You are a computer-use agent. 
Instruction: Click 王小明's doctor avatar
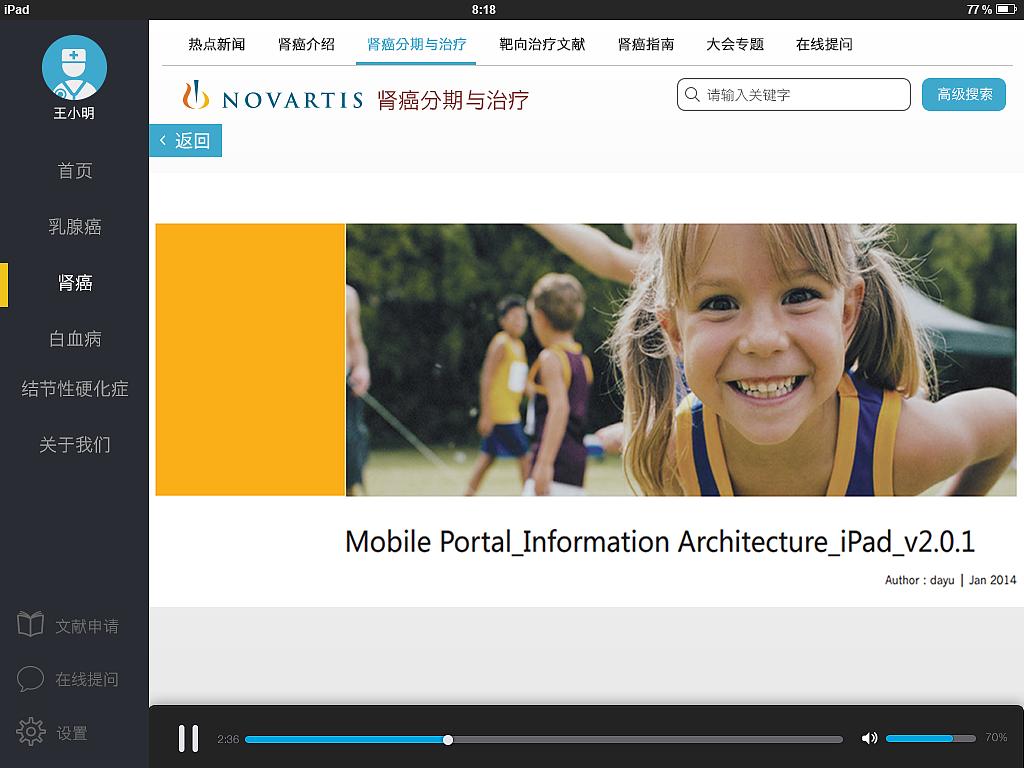pyautogui.click(x=74, y=67)
